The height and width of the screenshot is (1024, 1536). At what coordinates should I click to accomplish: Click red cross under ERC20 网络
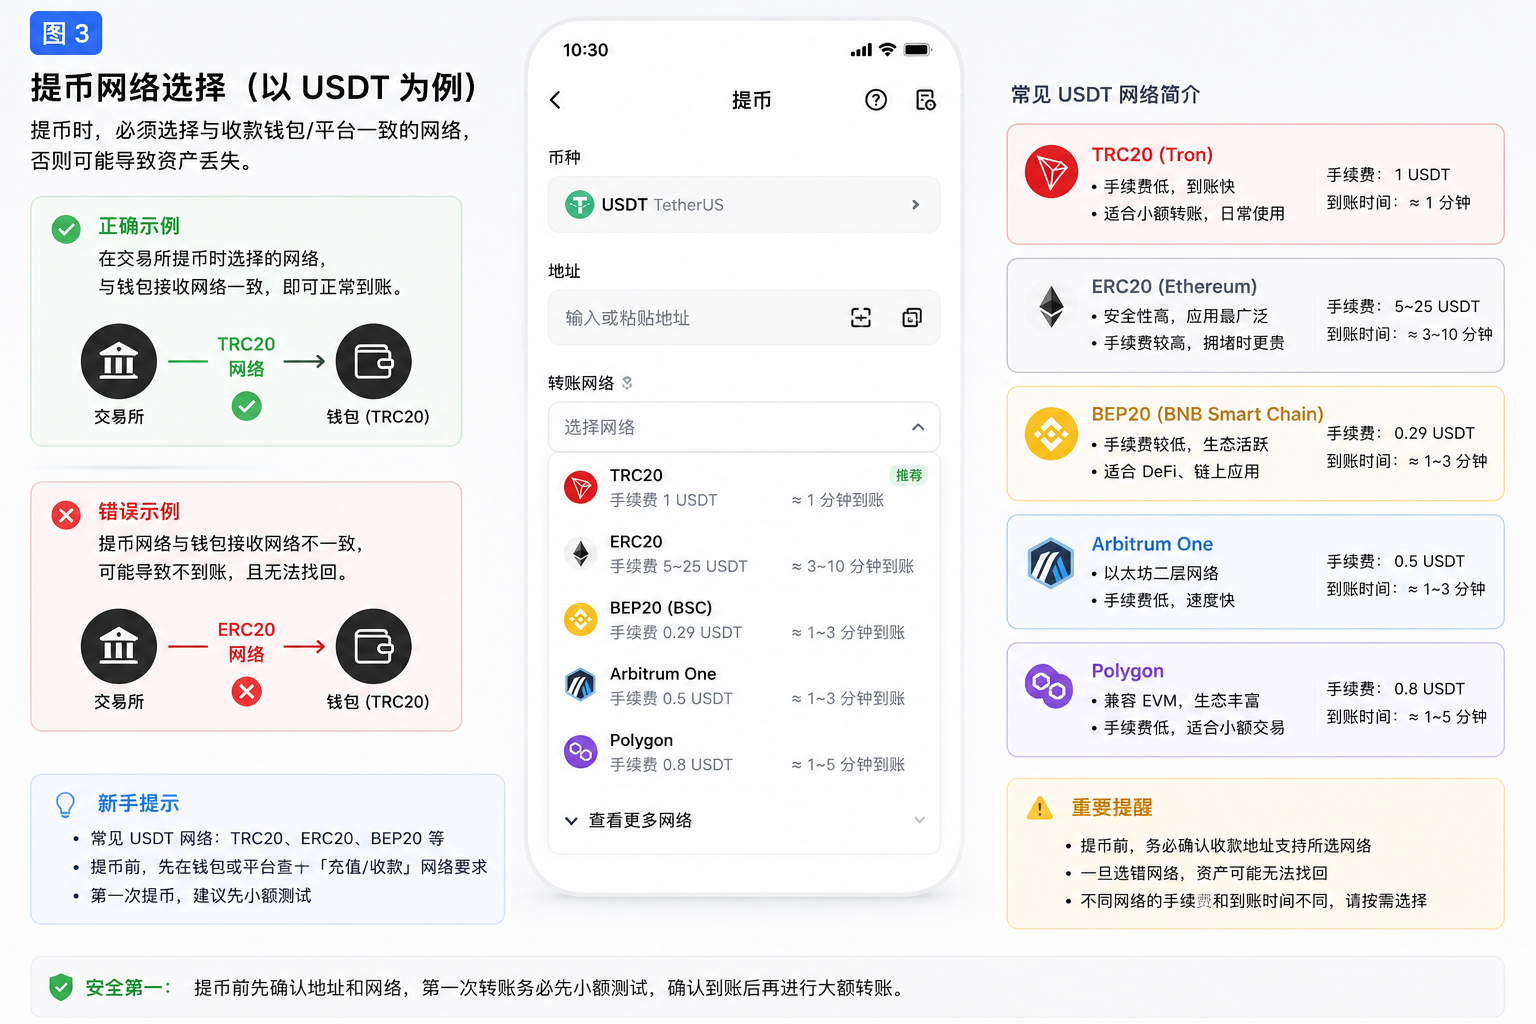pyautogui.click(x=247, y=691)
